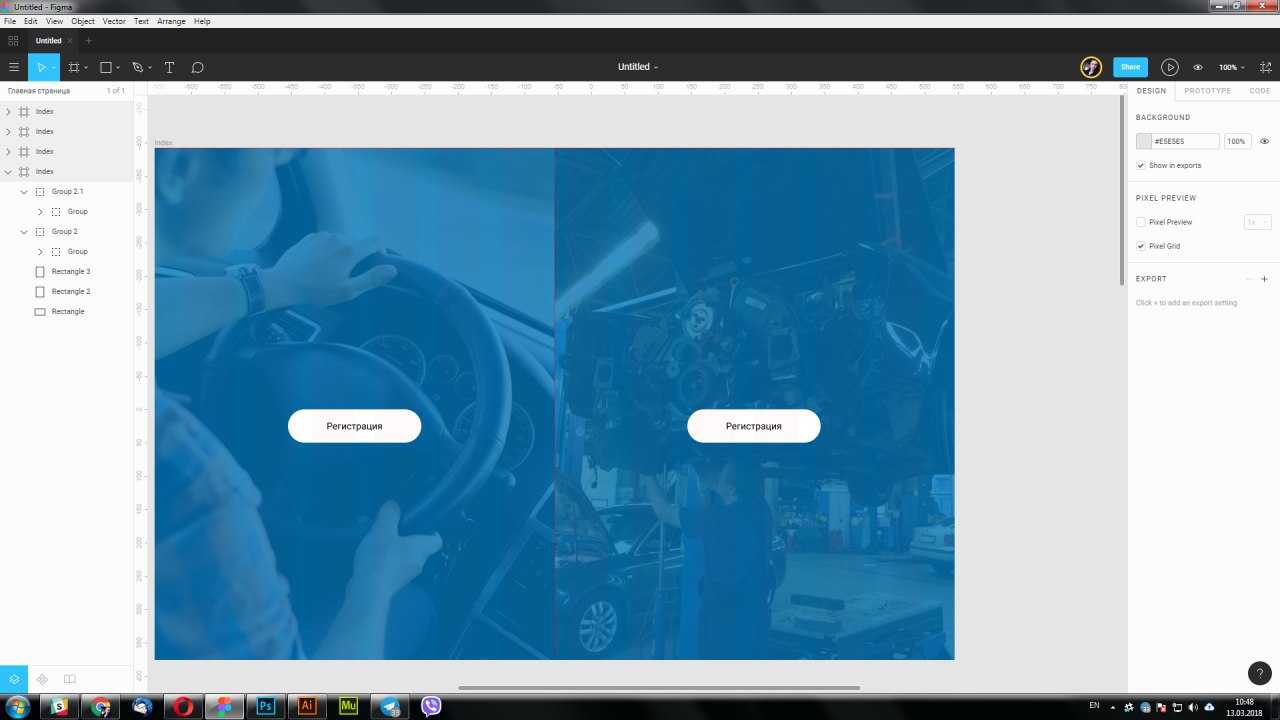Expand the second Index frame layer
Screen dimensions: 1280x720
[x=8, y=132]
